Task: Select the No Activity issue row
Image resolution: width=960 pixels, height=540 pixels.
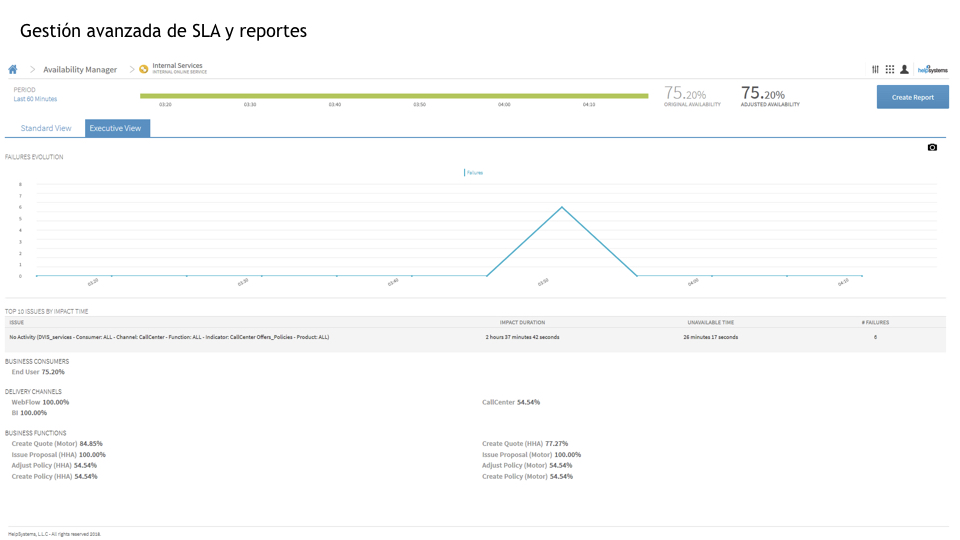Action: (x=475, y=337)
